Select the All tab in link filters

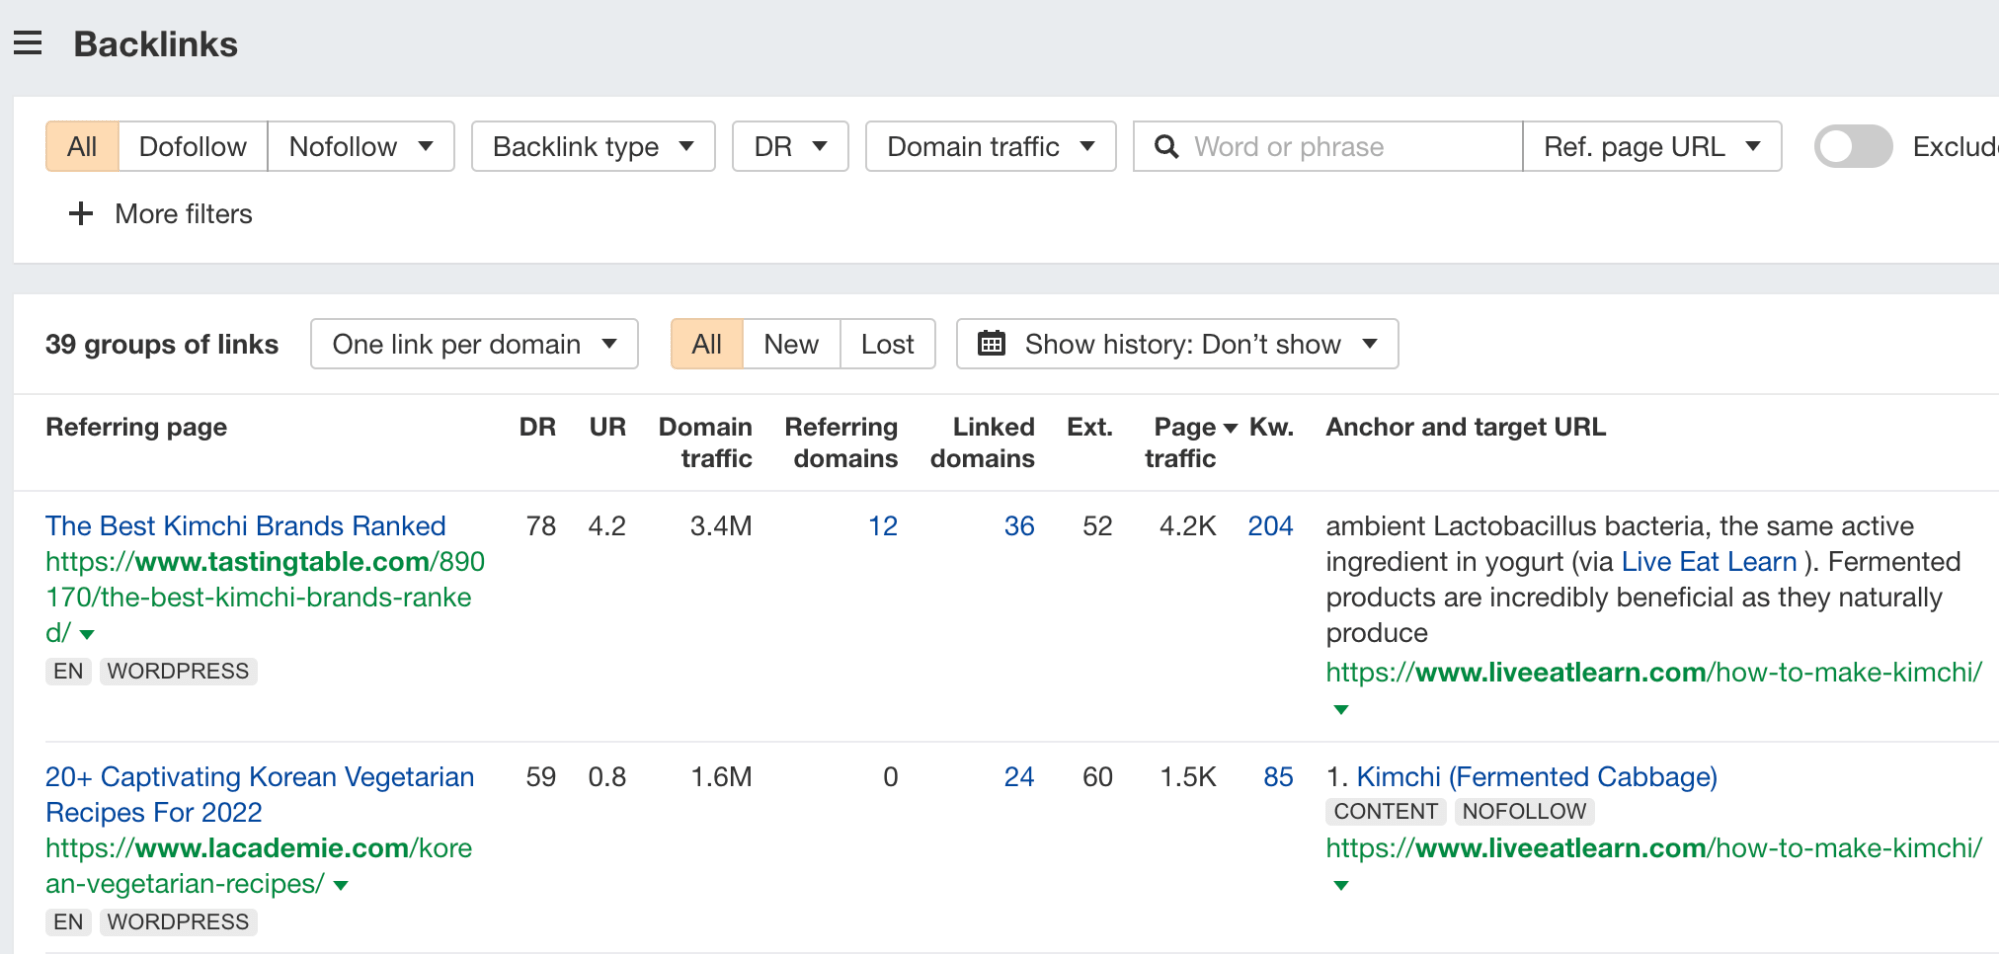coord(706,343)
